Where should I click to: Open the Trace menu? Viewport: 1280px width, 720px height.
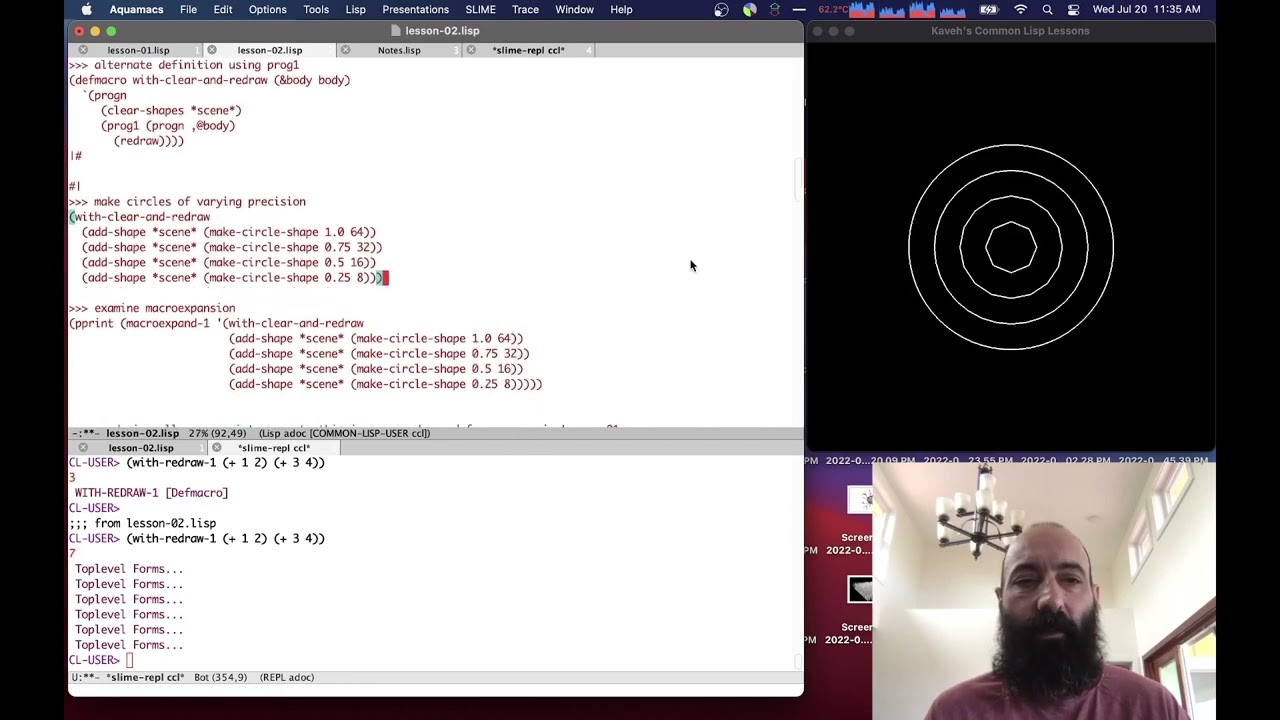pos(525,10)
